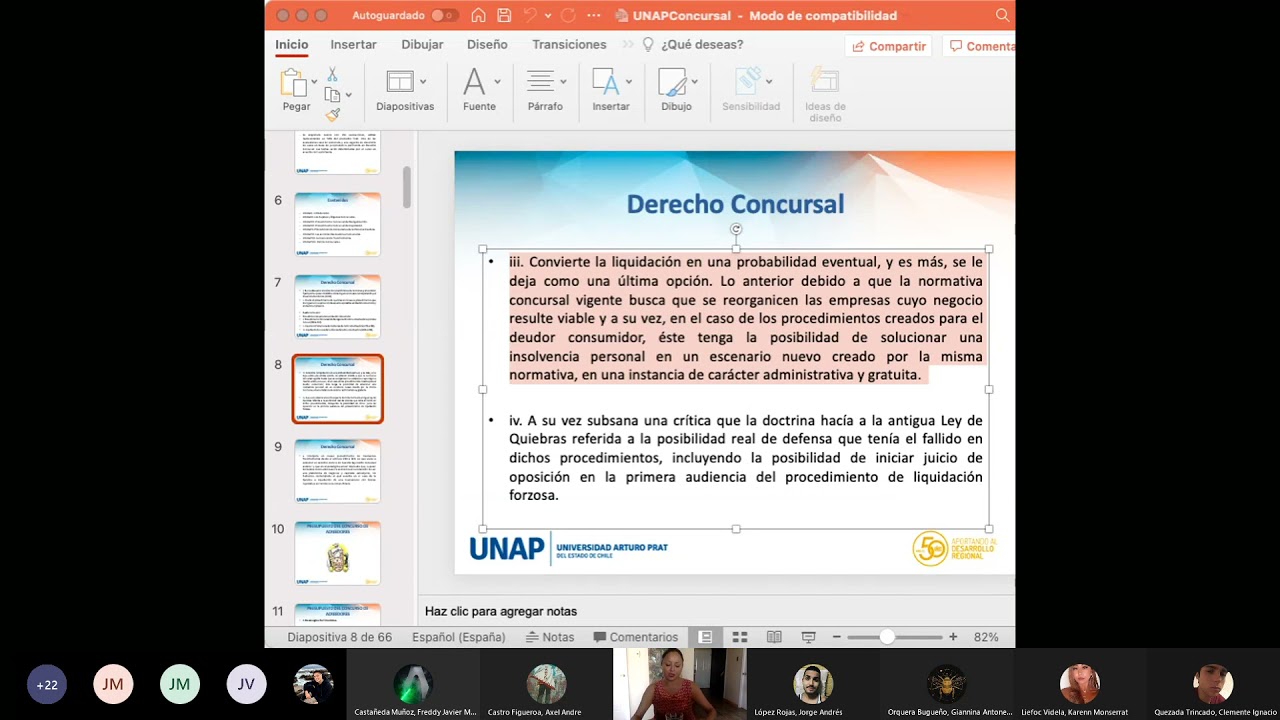Open the Transiciones tab
The height and width of the screenshot is (720, 1280).
(x=569, y=45)
